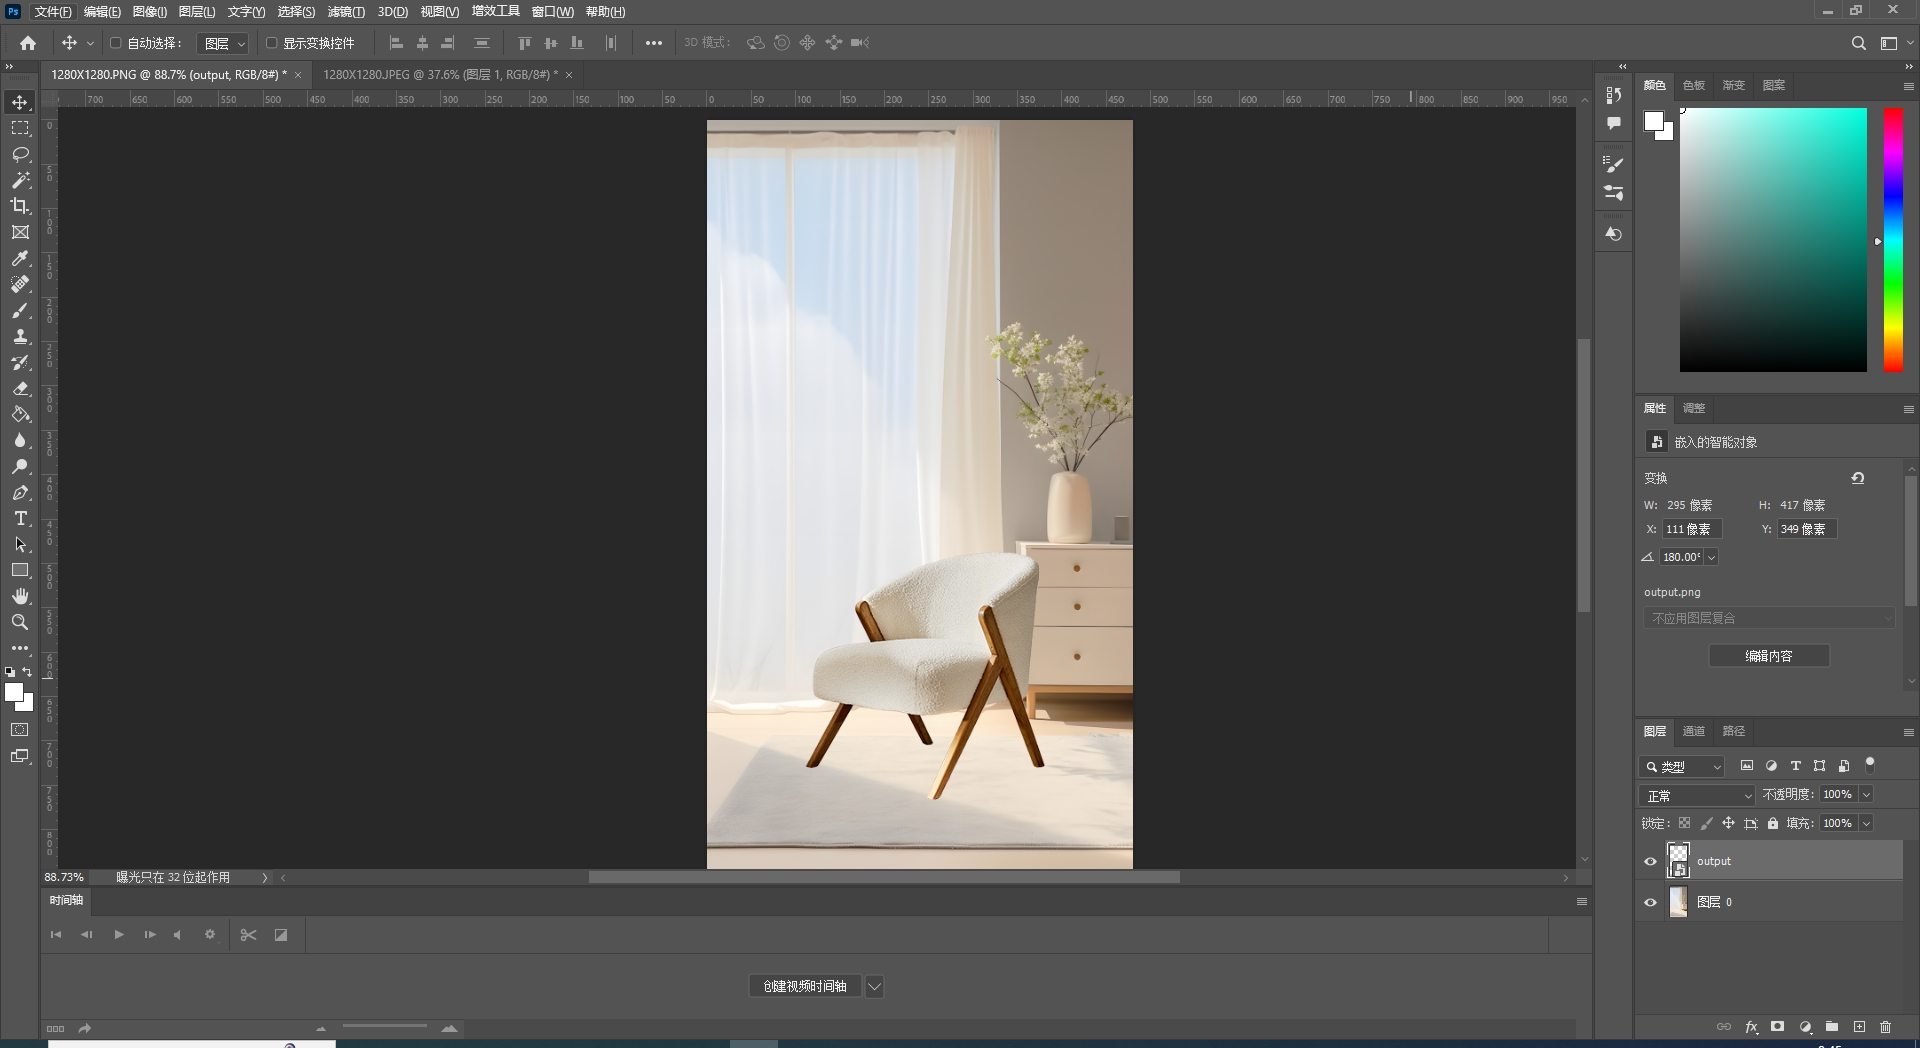
Task: Open the layer filter 类型 dropdown
Action: 1682,766
